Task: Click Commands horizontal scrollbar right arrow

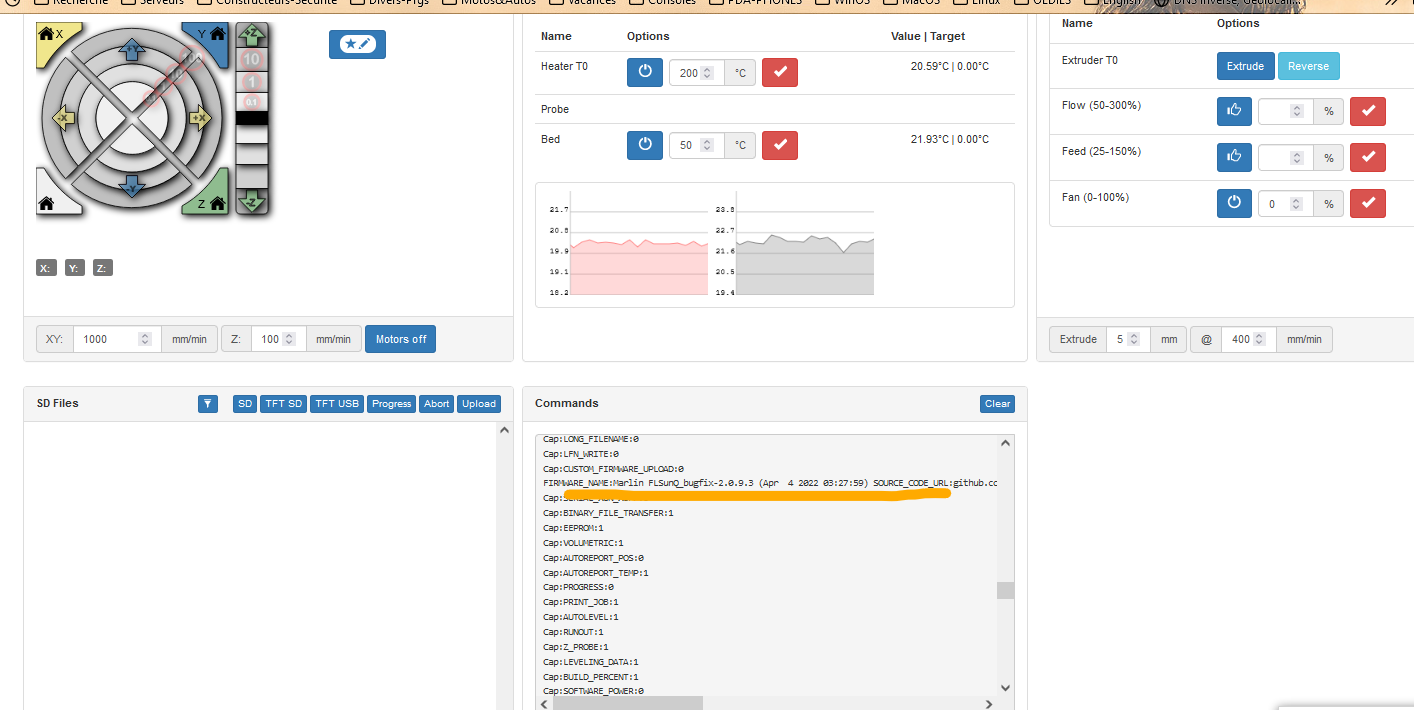Action: click(989, 703)
